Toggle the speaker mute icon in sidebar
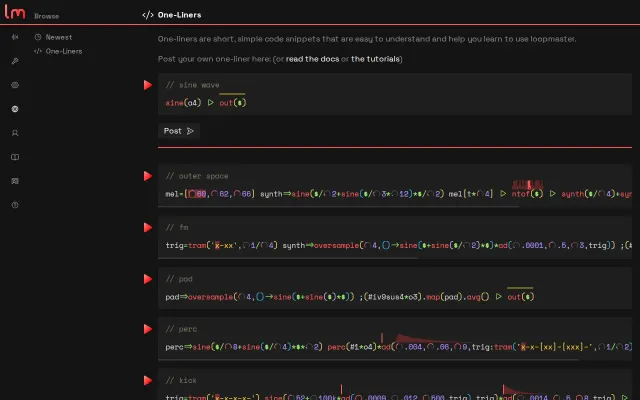Viewport: 640px width, 400px height. coord(15,37)
